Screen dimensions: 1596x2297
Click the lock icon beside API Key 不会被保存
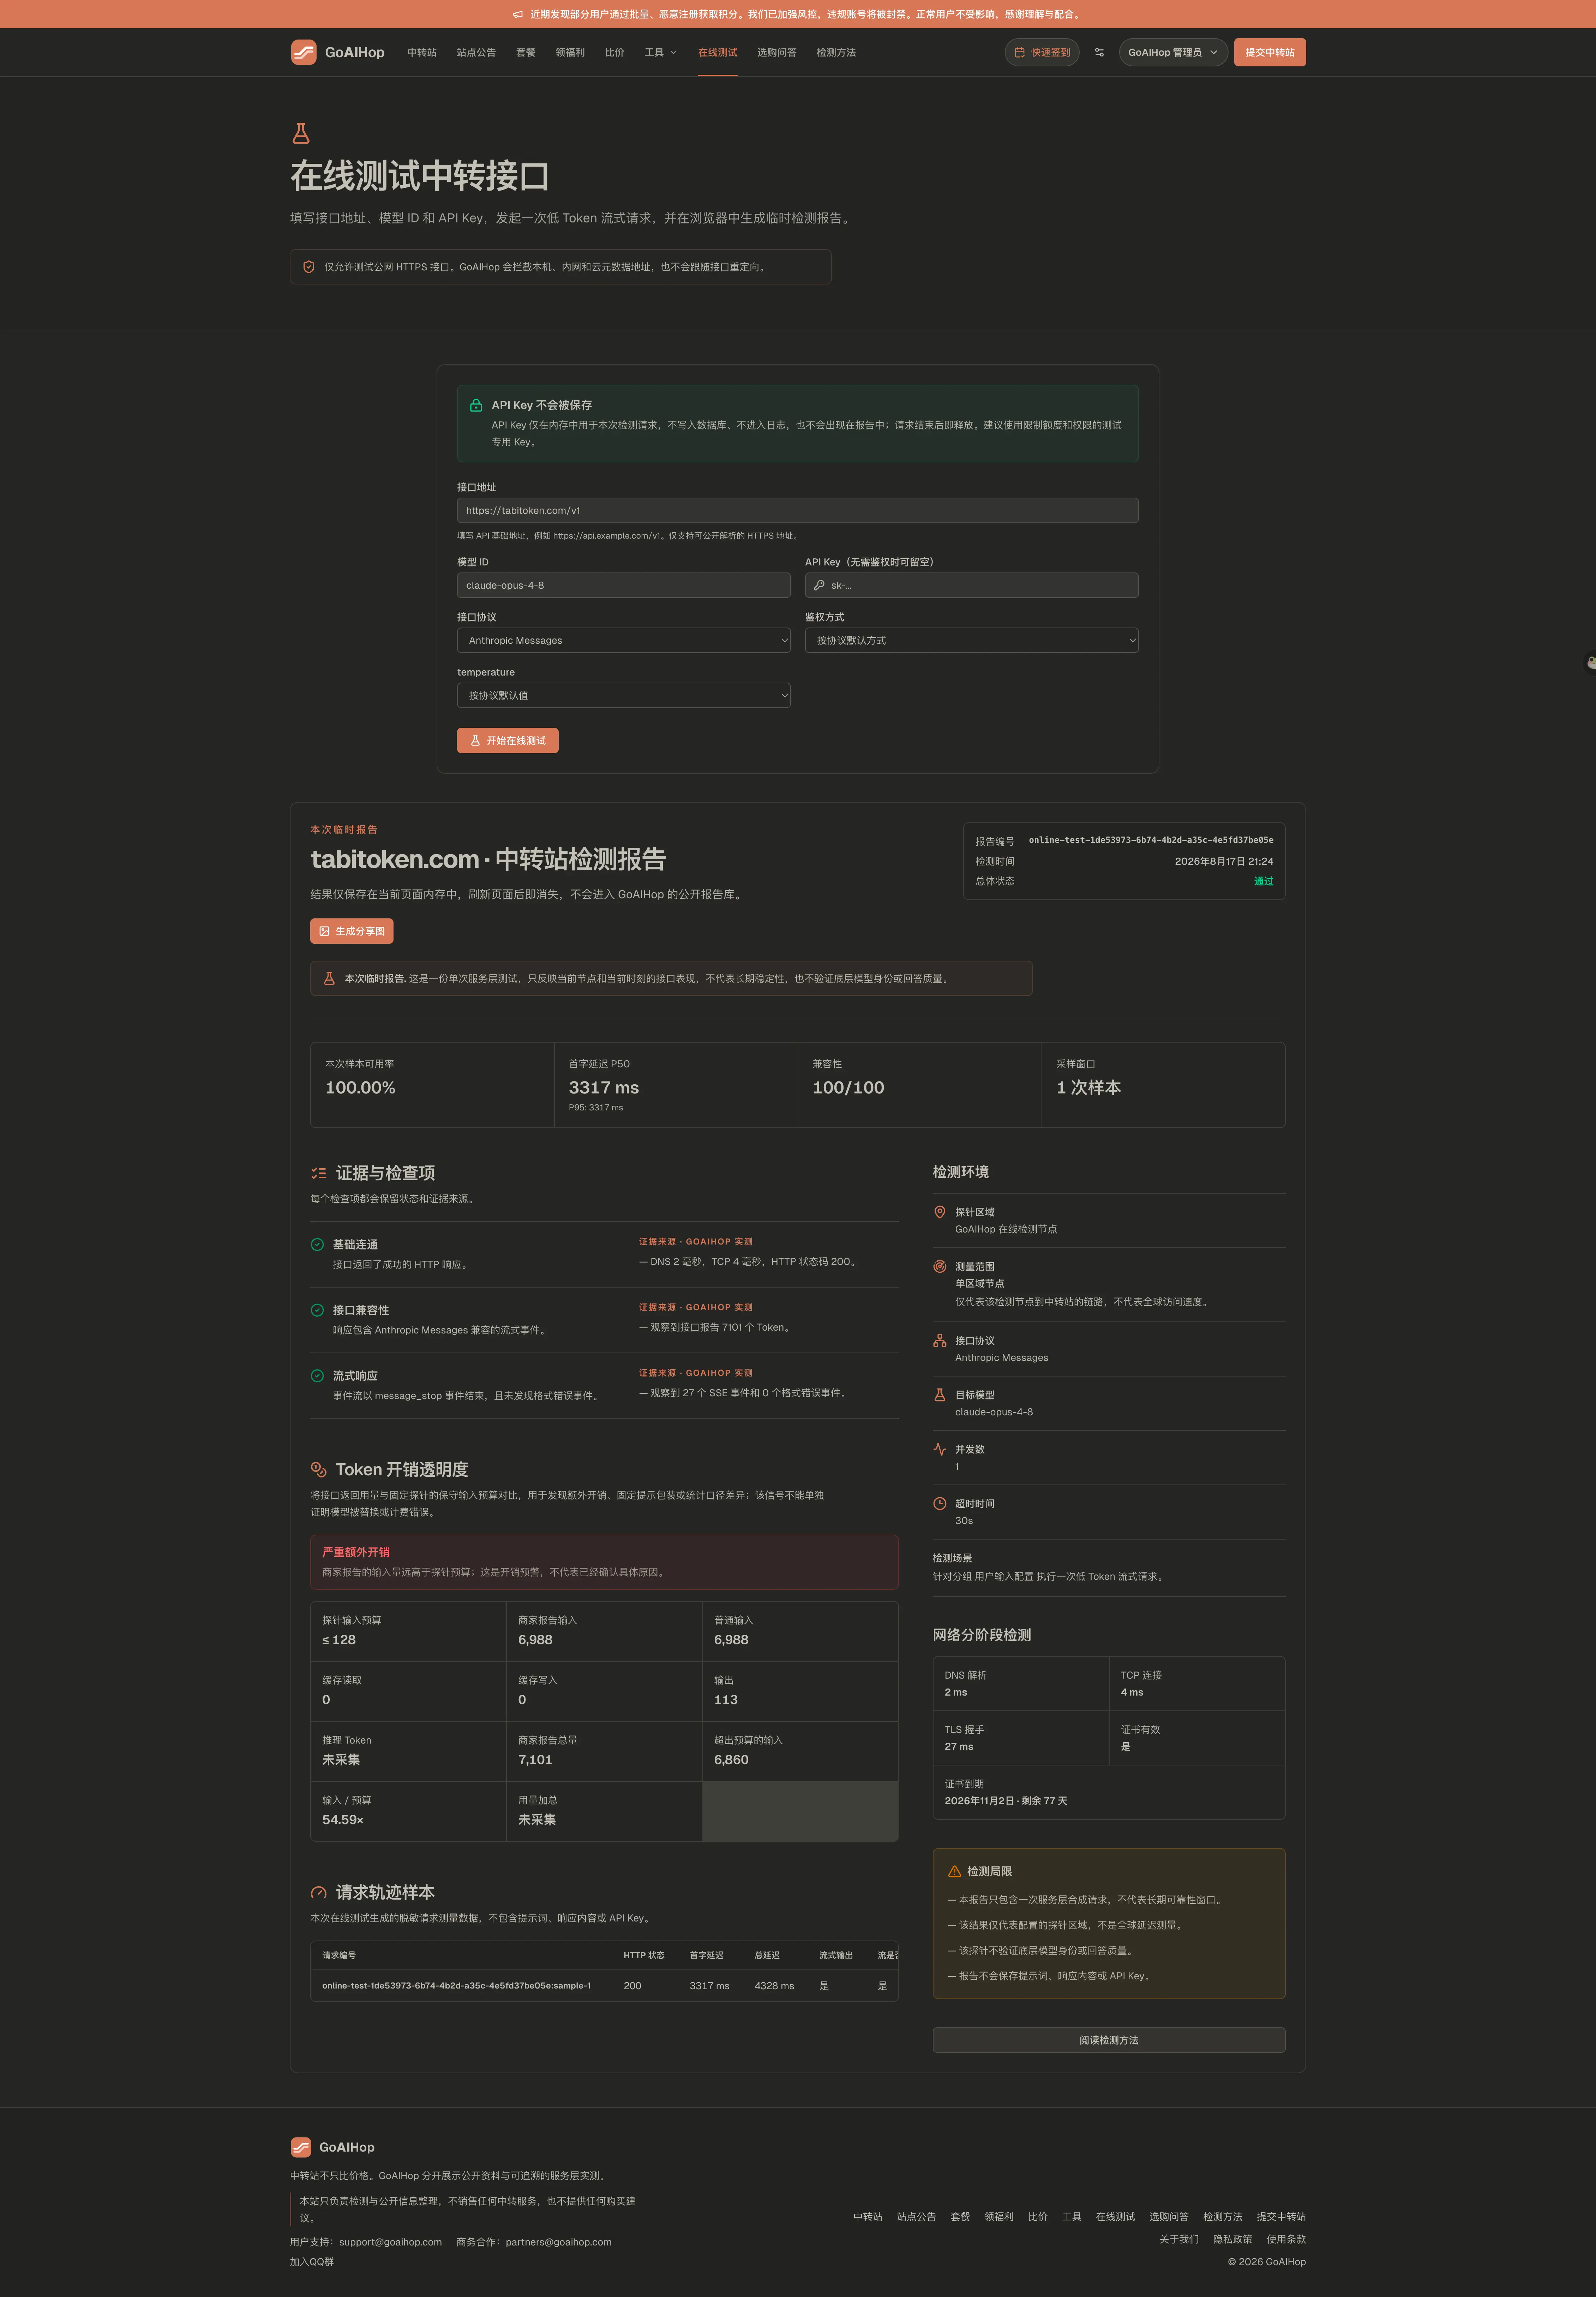(x=476, y=405)
